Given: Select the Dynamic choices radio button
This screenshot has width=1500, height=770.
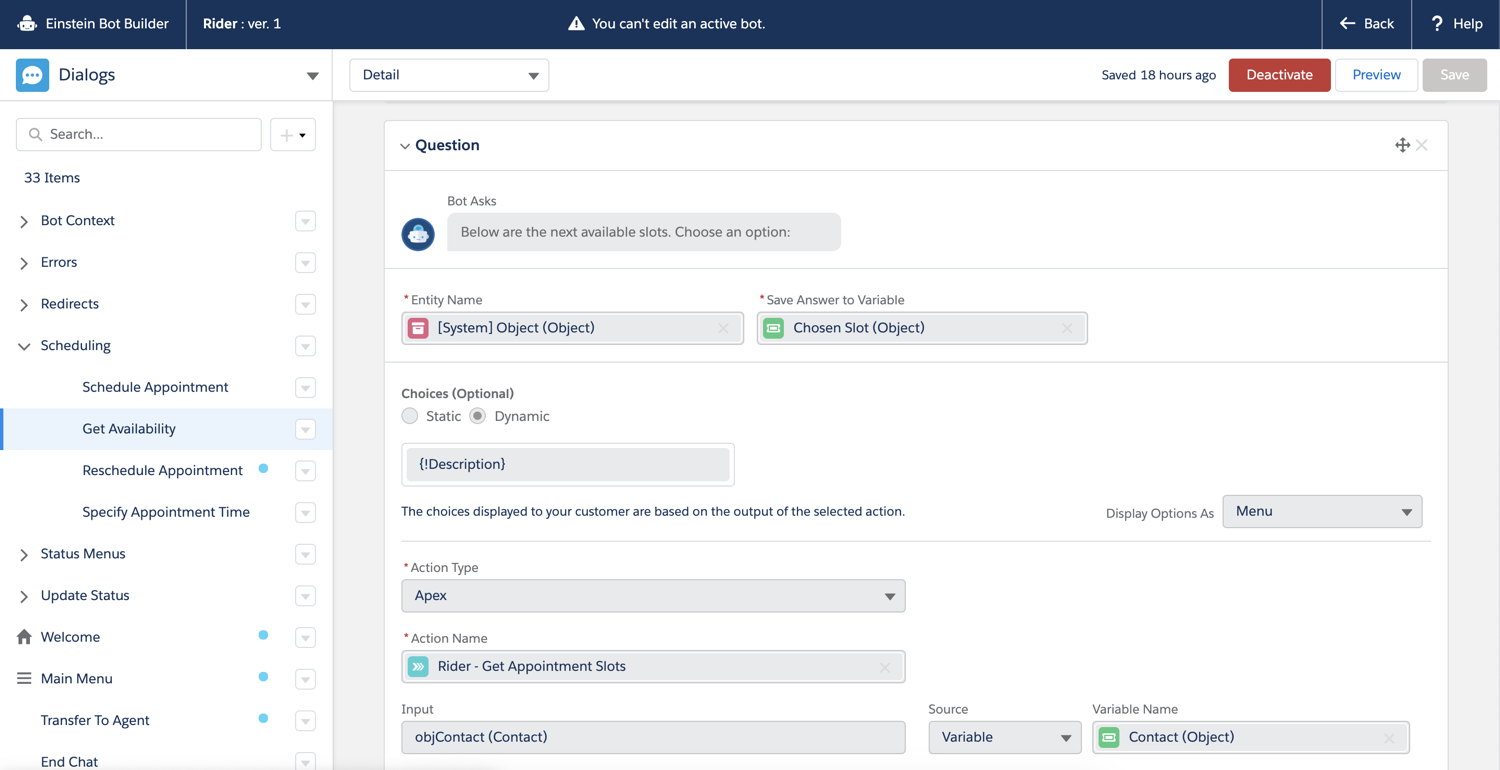Looking at the screenshot, I should 478,416.
